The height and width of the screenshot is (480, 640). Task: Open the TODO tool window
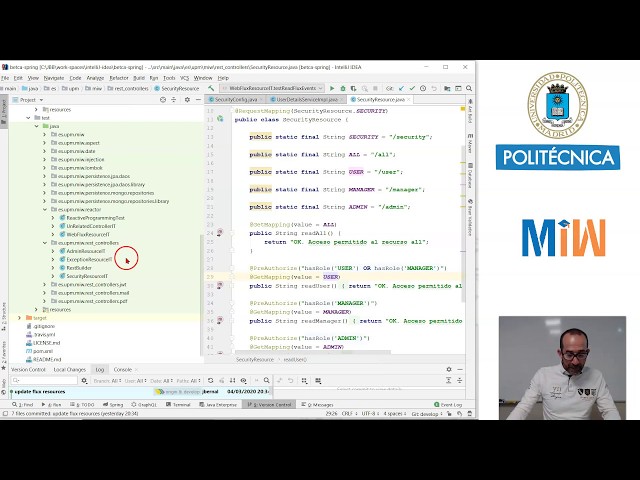pos(82,404)
